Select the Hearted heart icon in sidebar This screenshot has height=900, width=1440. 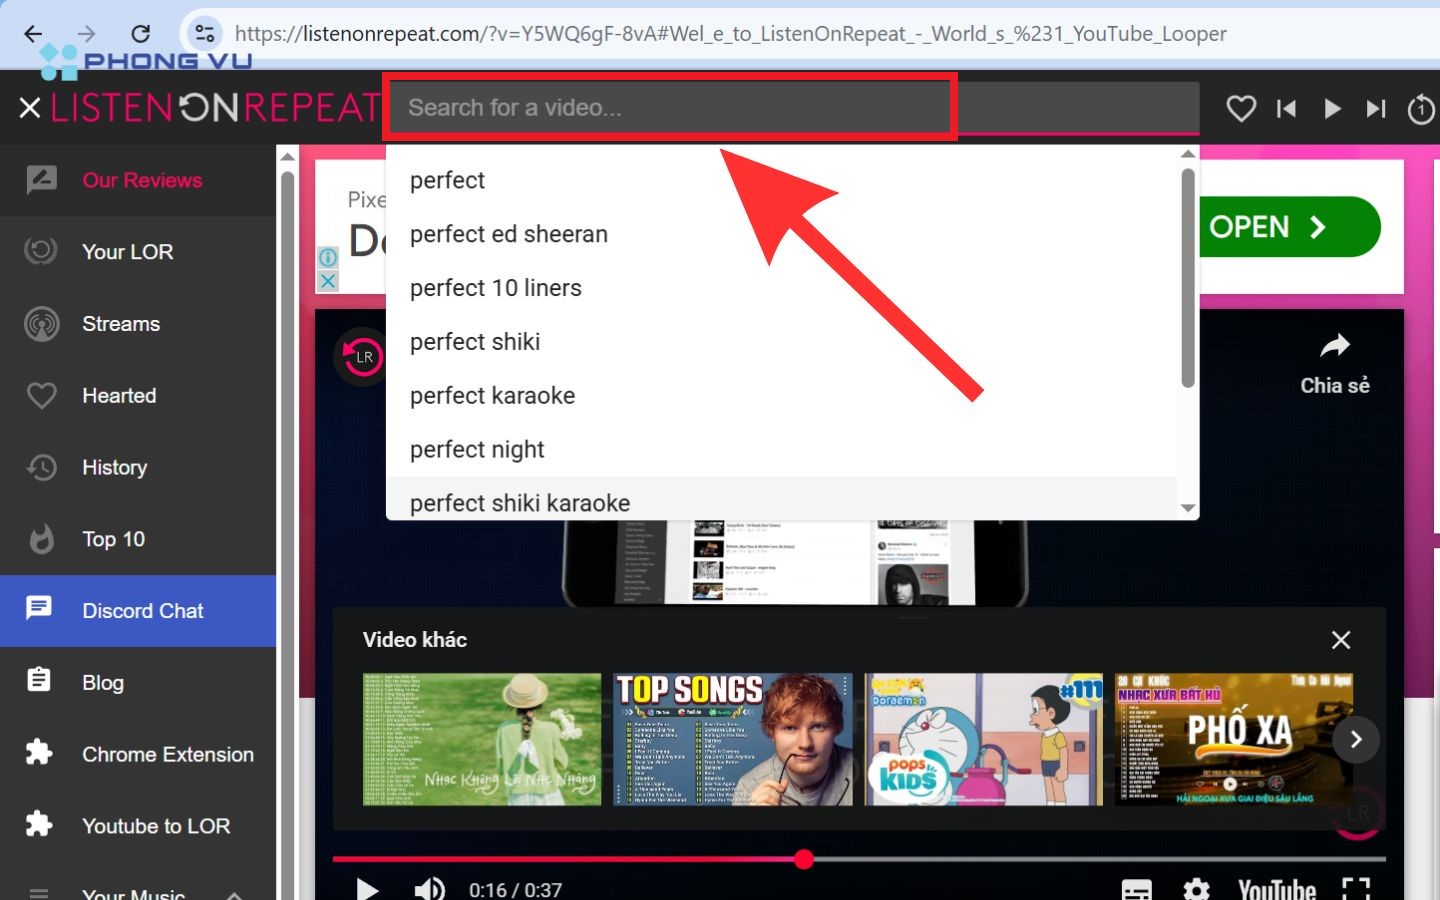click(40, 396)
